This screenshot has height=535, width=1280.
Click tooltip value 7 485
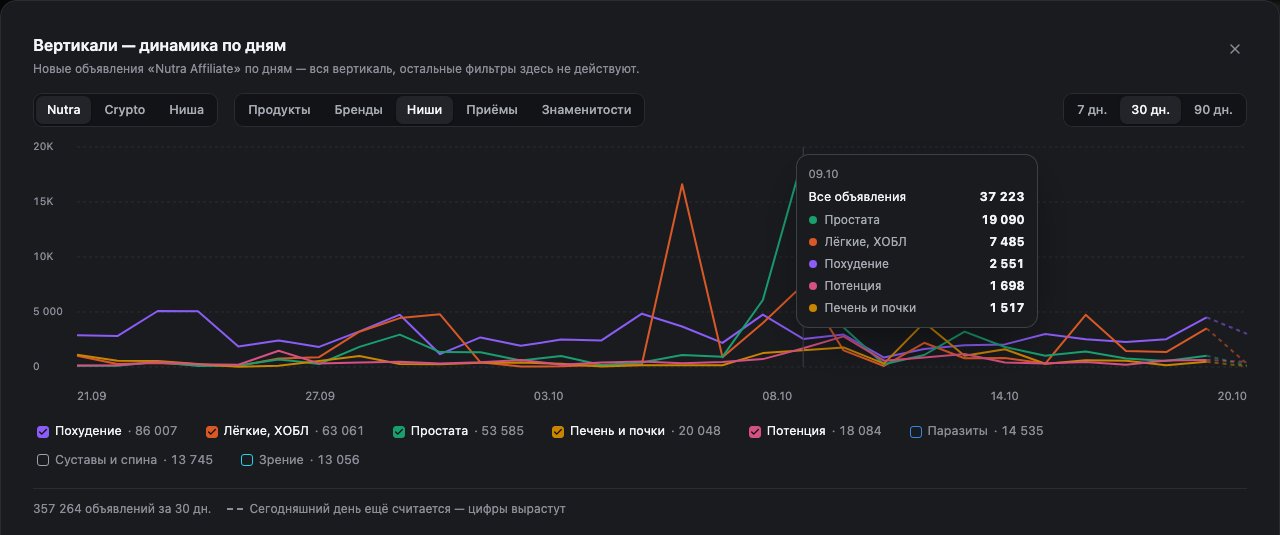(1006, 242)
